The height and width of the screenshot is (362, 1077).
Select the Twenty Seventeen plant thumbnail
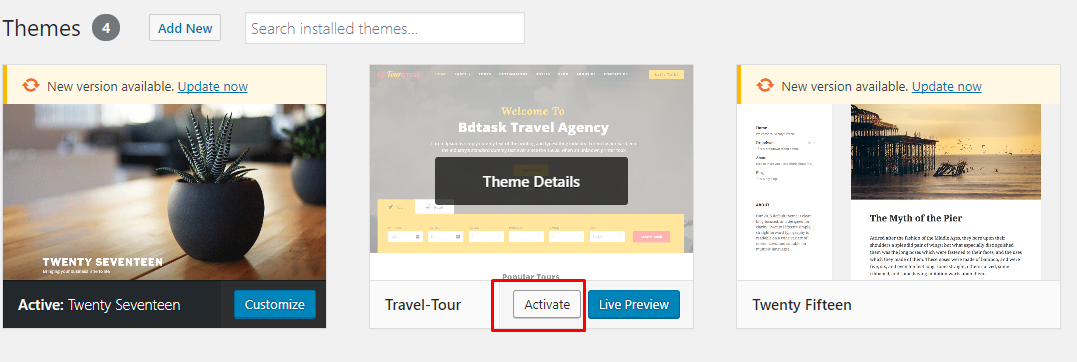pyautogui.click(x=165, y=192)
